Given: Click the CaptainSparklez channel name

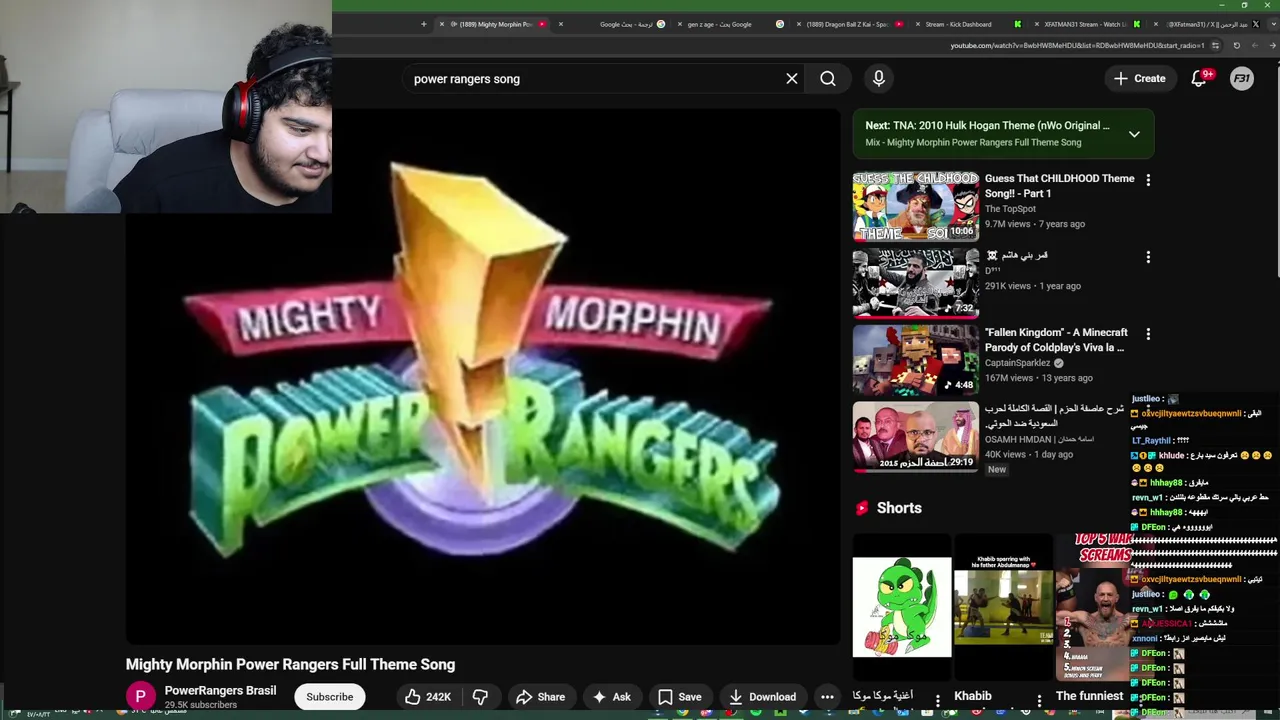Looking at the screenshot, I should 1017,363.
